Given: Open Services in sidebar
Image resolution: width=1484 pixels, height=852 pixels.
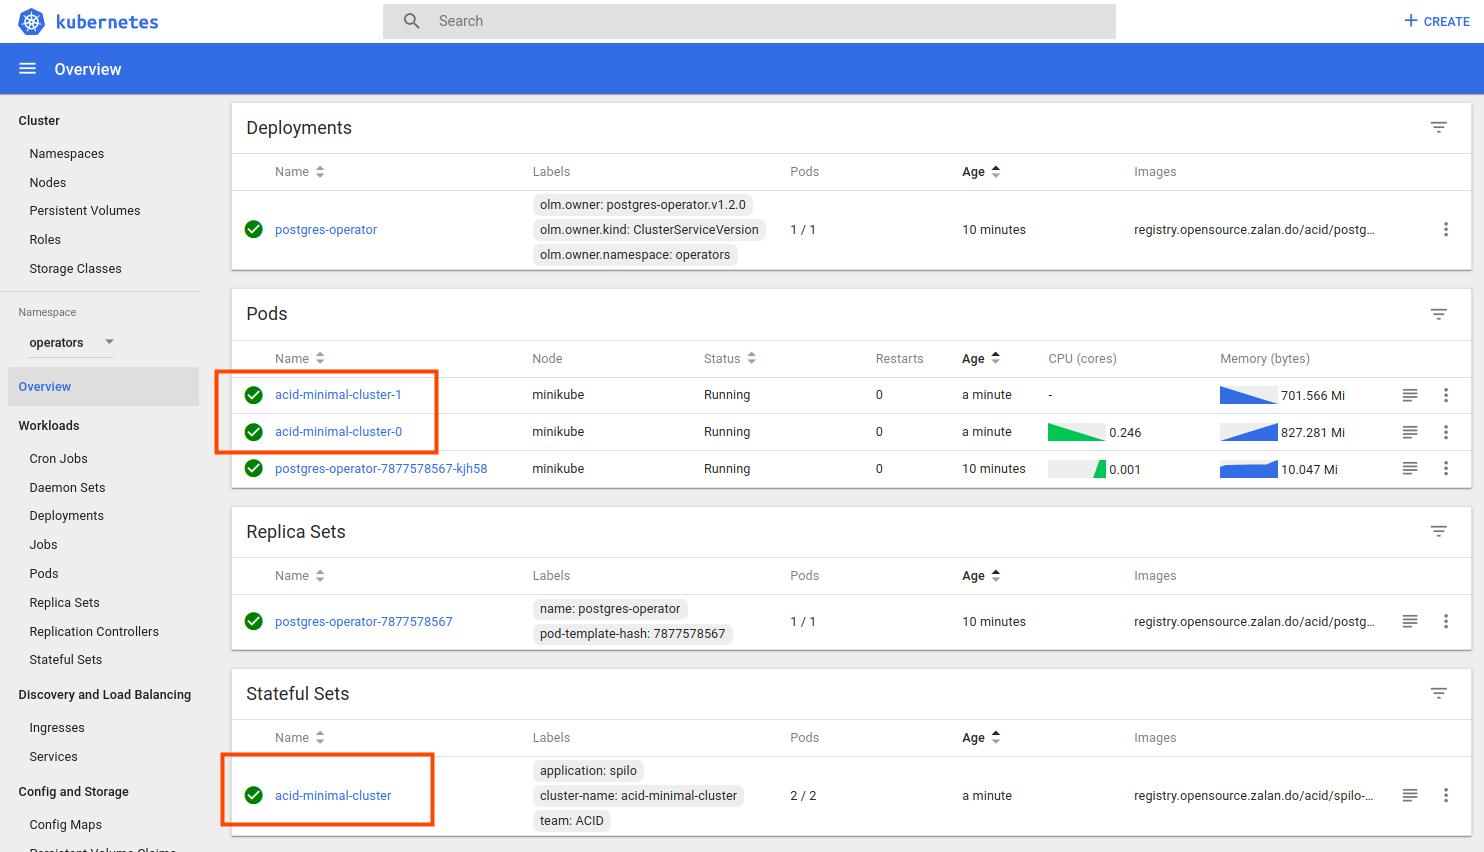Looking at the screenshot, I should point(53,757).
